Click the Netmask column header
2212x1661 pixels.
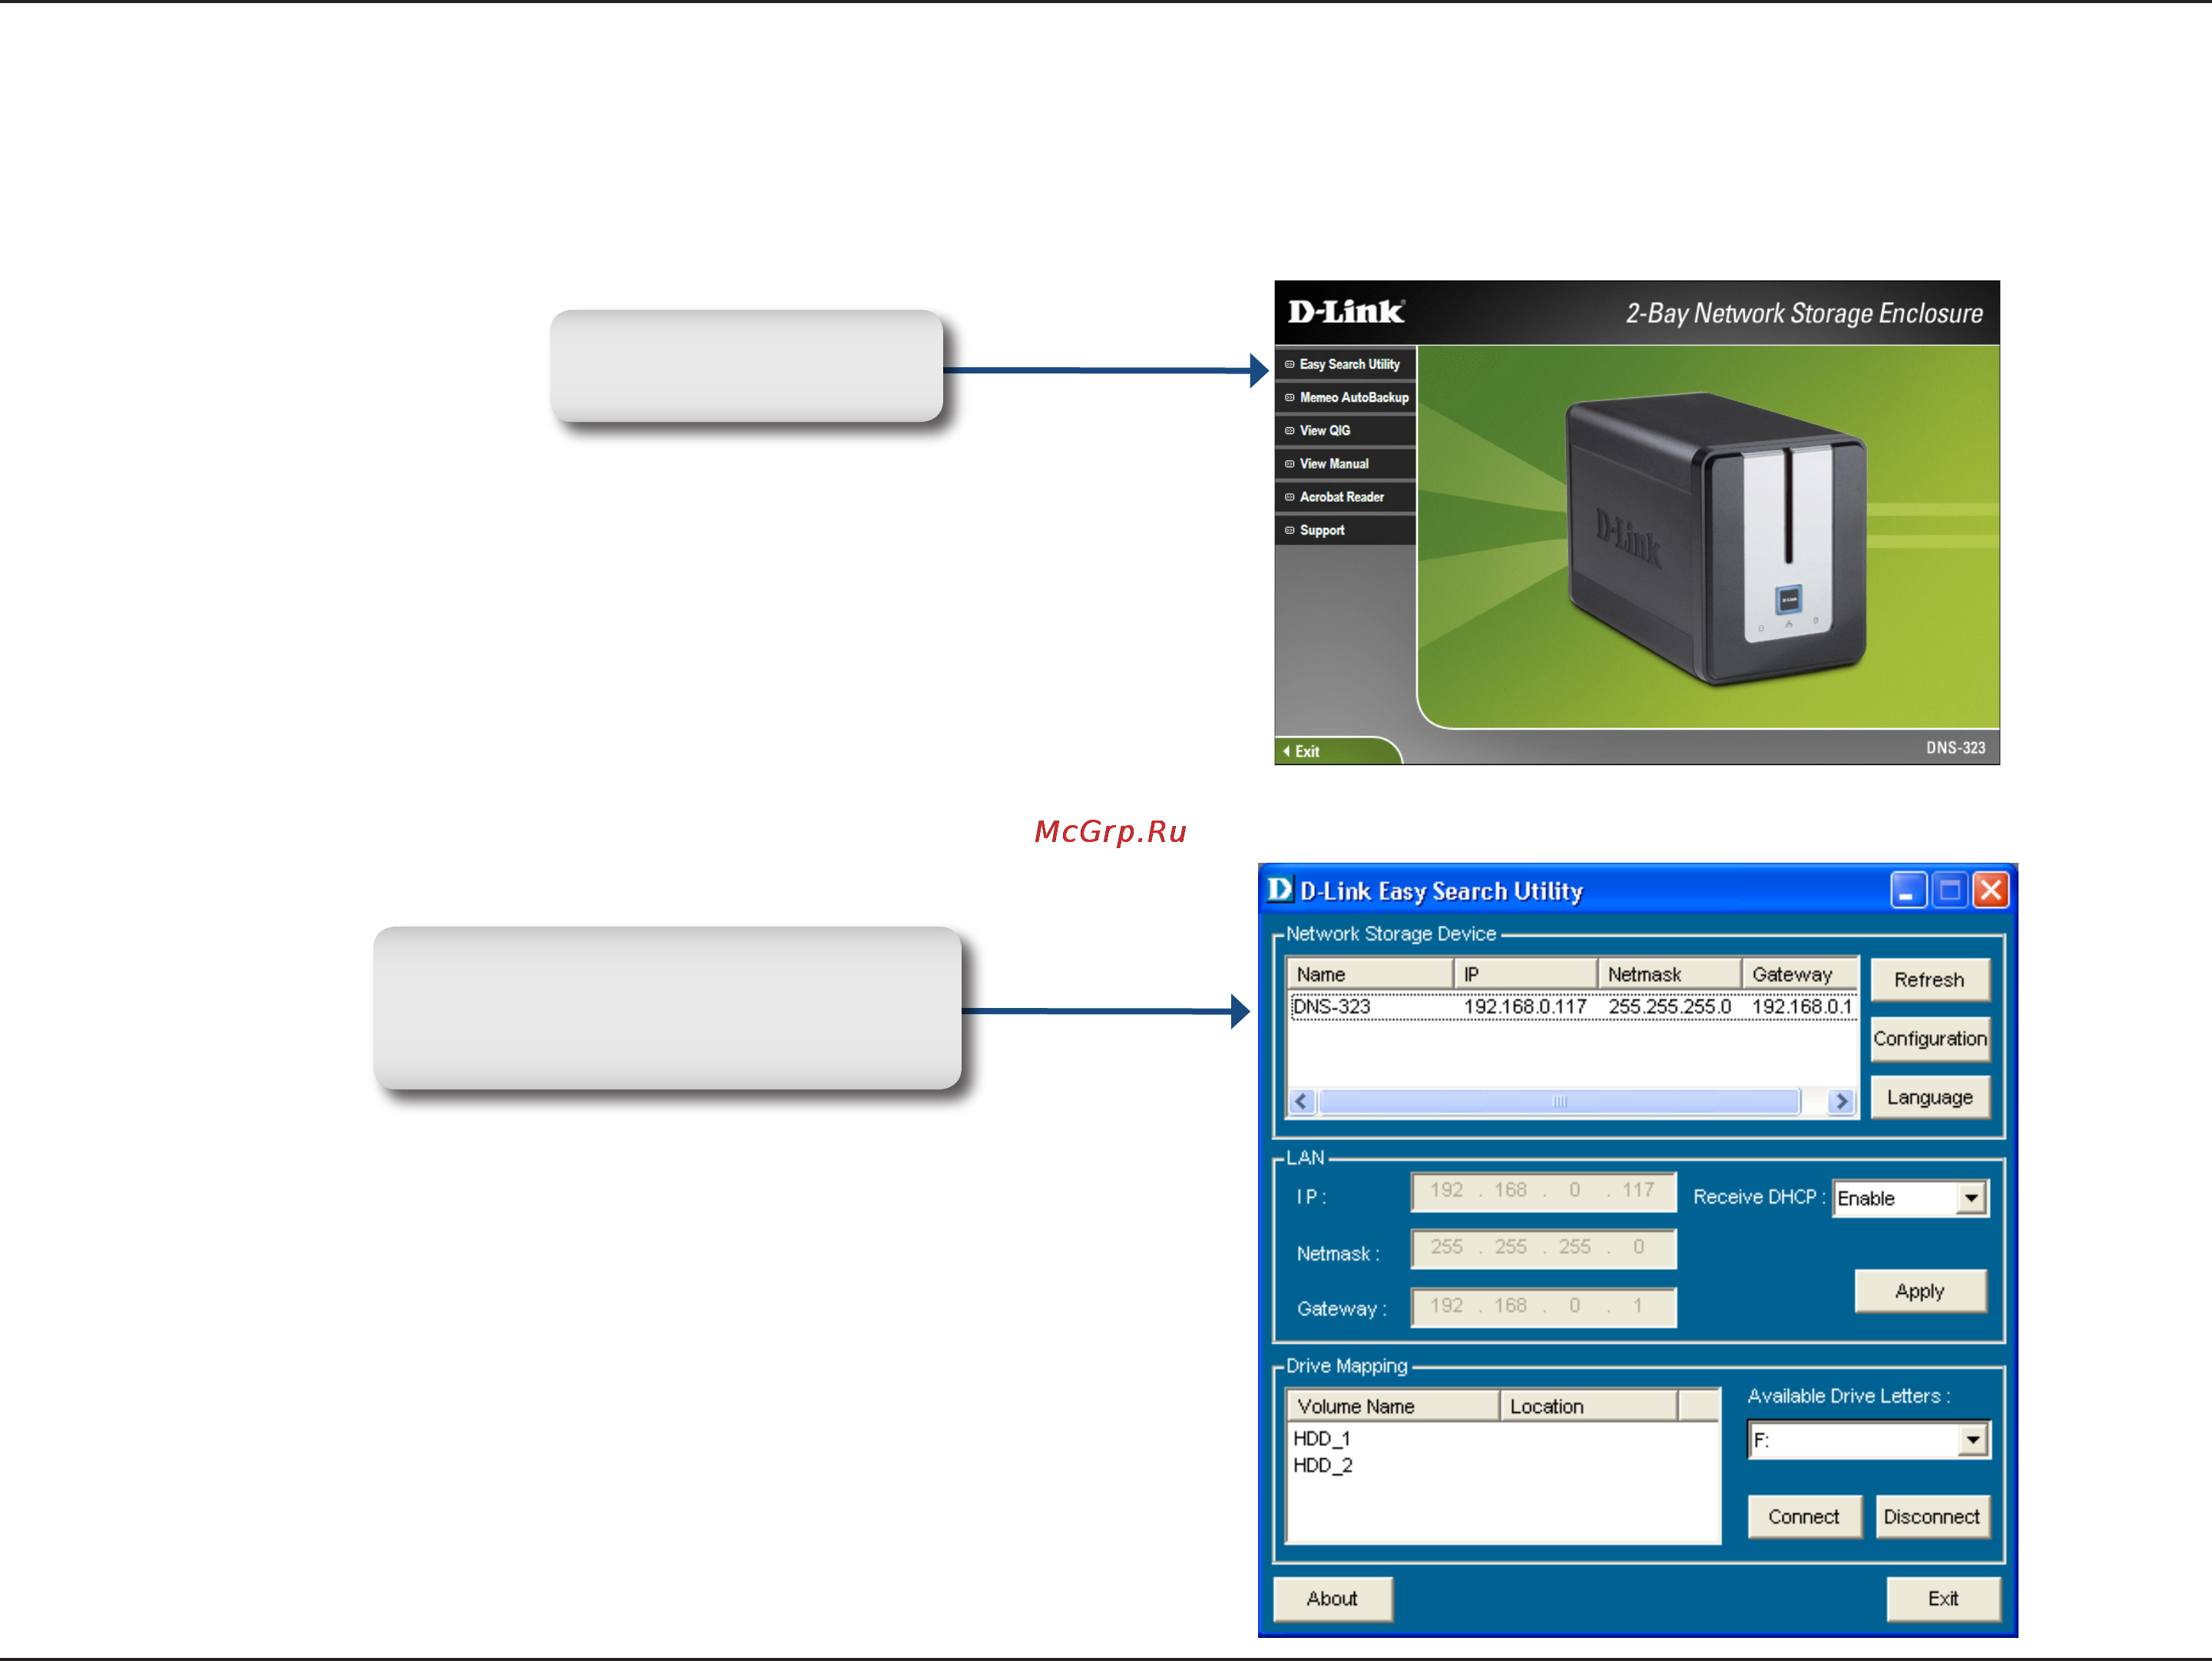pyautogui.click(x=1669, y=974)
